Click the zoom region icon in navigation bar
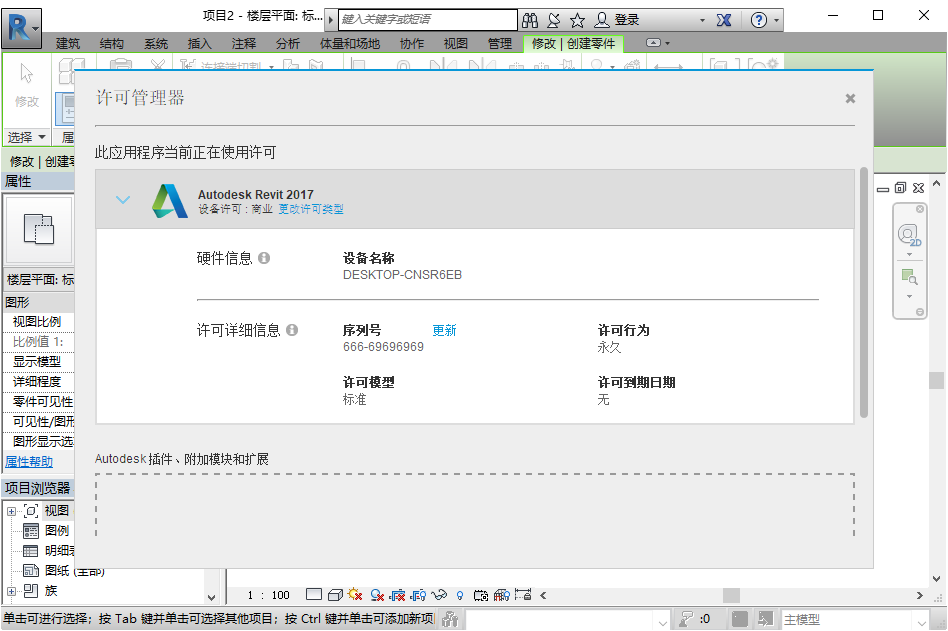 909,277
